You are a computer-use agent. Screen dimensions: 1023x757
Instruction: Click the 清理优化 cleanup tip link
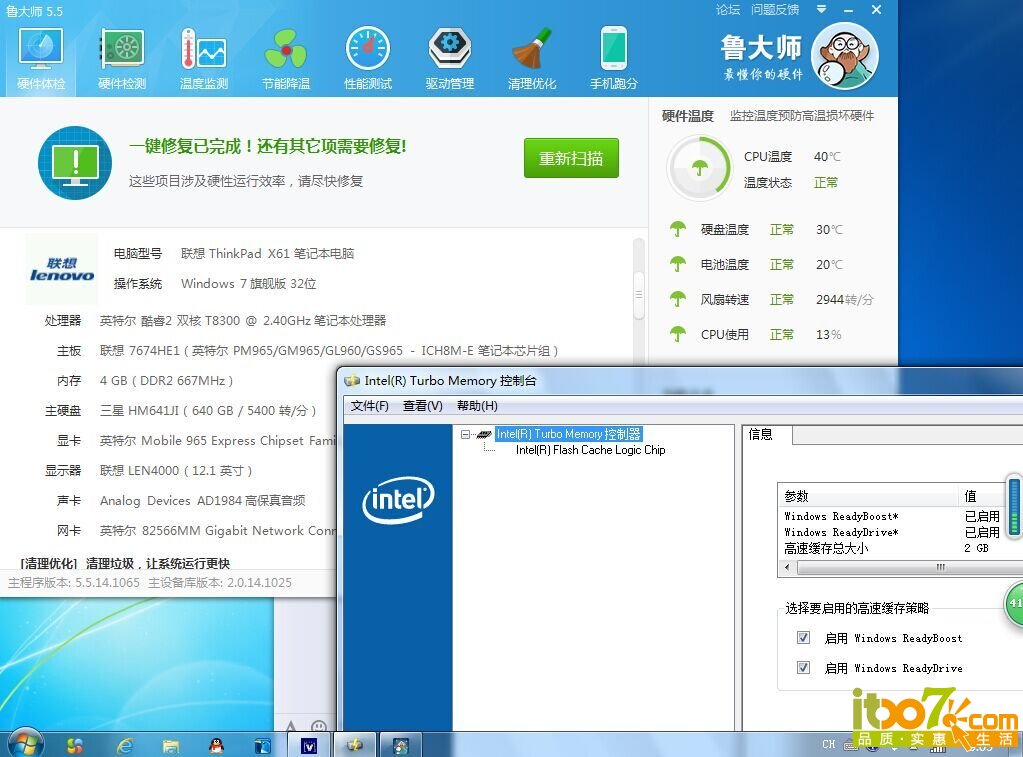125,563
